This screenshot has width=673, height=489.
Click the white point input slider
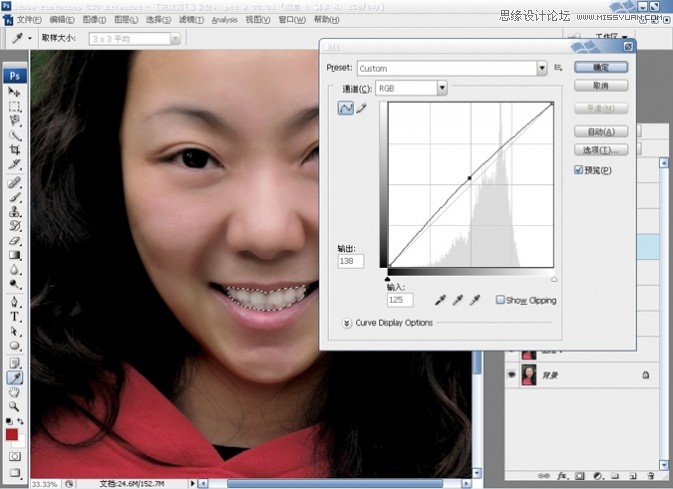(554, 279)
